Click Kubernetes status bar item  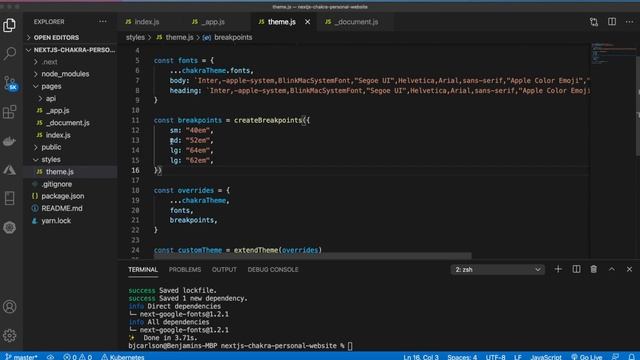tap(122, 357)
